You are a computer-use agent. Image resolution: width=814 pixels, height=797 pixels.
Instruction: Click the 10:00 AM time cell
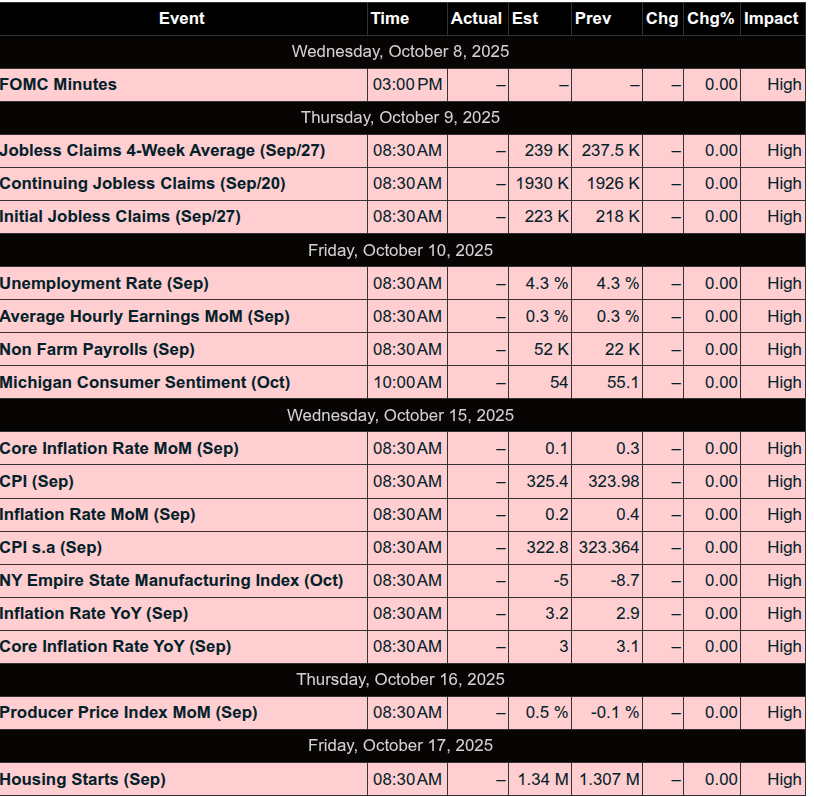(407, 383)
